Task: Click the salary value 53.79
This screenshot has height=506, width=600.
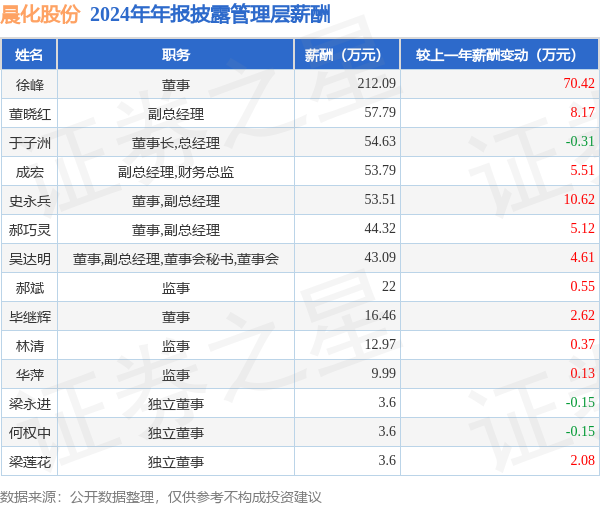Action: [x=380, y=170]
